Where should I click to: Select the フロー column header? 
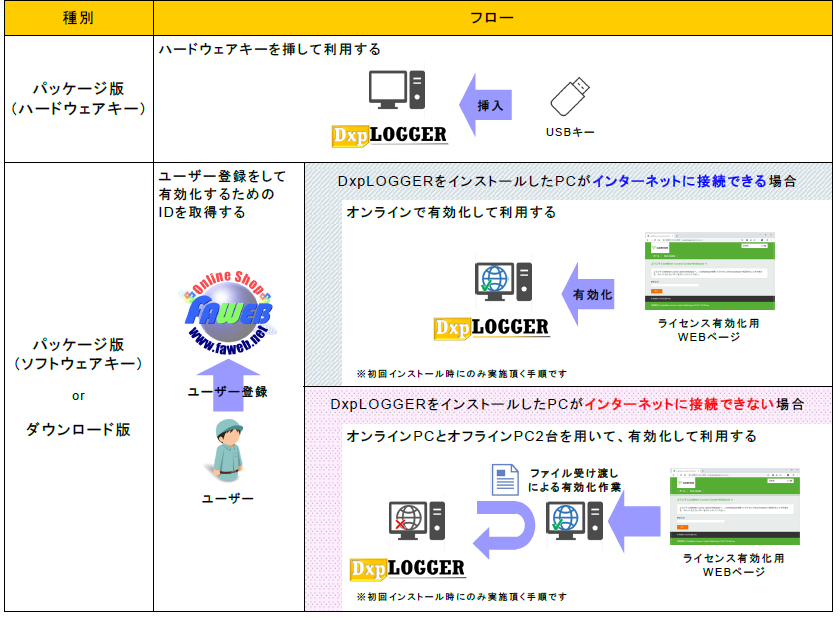tap(492, 18)
